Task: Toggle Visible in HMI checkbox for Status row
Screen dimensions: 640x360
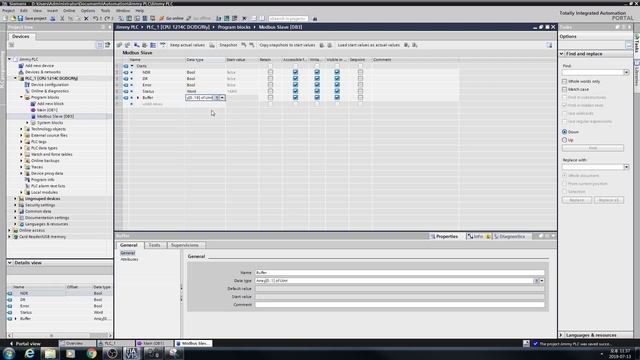Action: [x=337, y=91]
